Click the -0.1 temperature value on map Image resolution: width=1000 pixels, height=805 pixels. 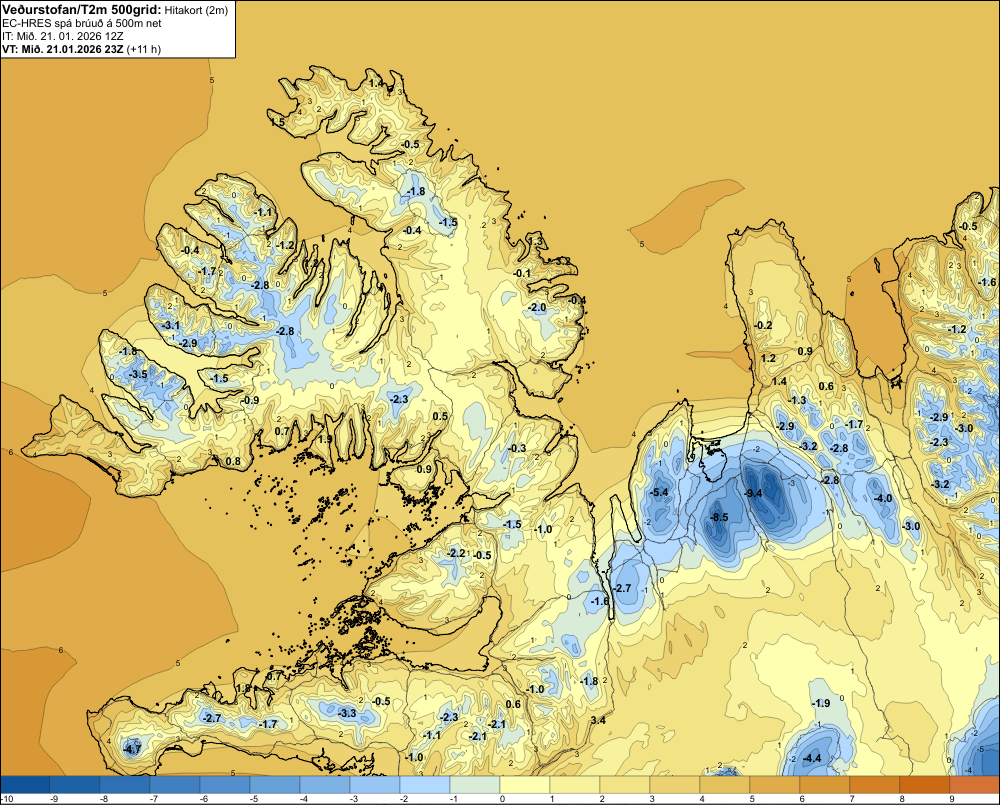pos(522,273)
